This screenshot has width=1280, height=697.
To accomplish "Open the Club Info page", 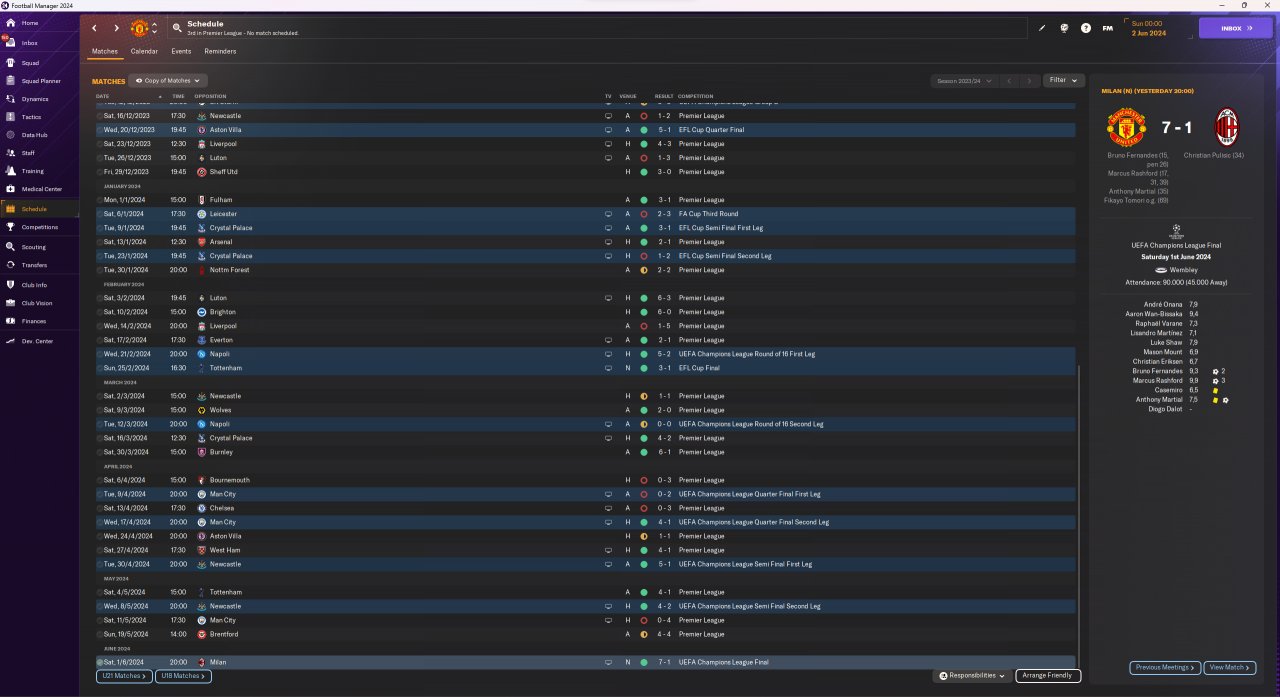I will tap(34, 285).
